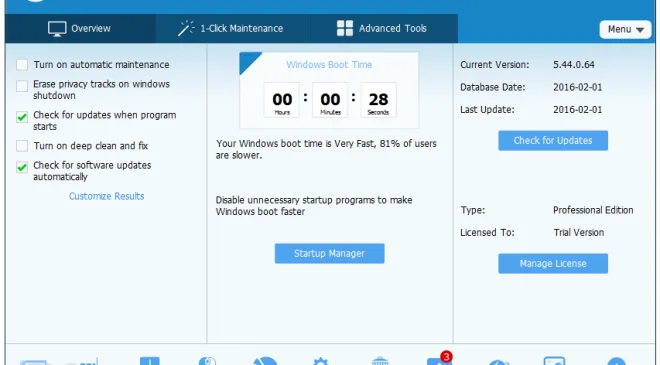The width and height of the screenshot is (660, 365).
Task: Enable Turn on automatic maintenance checkbox
Action: pyautogui.click(x=22, y=65)
